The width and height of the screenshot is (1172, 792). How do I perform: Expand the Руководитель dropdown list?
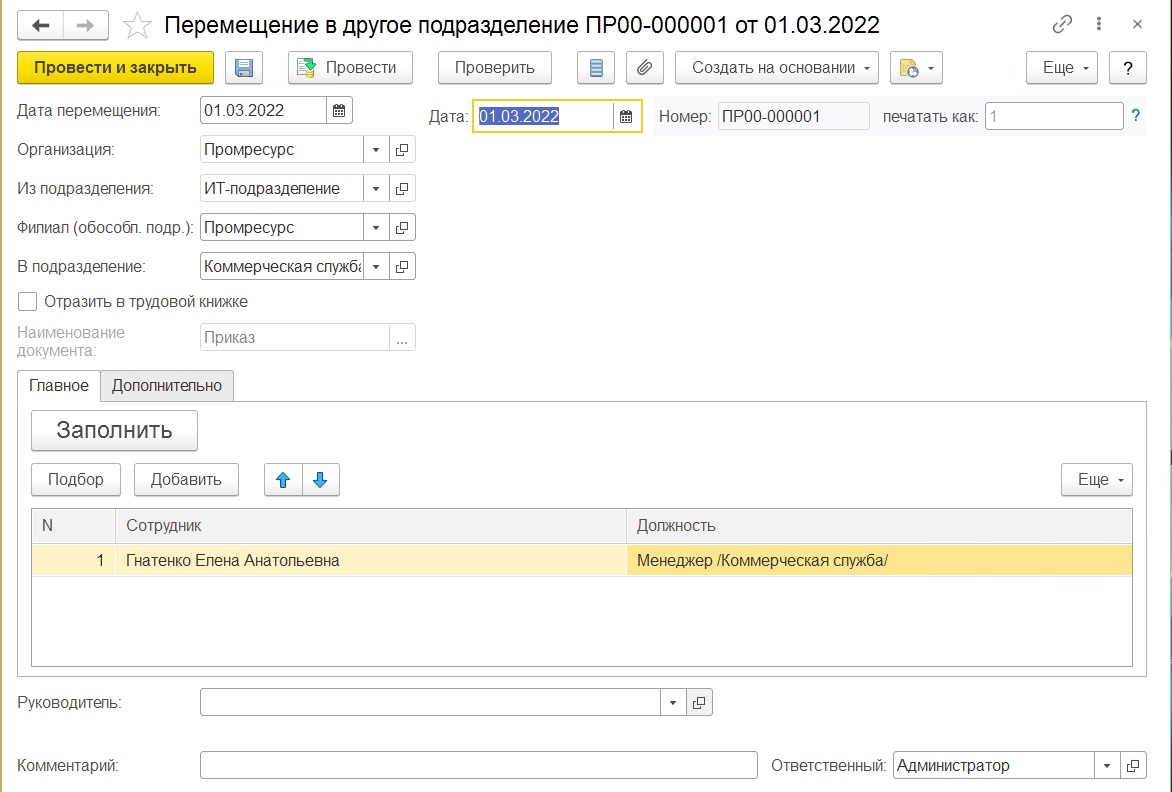[x=673, y=703]
